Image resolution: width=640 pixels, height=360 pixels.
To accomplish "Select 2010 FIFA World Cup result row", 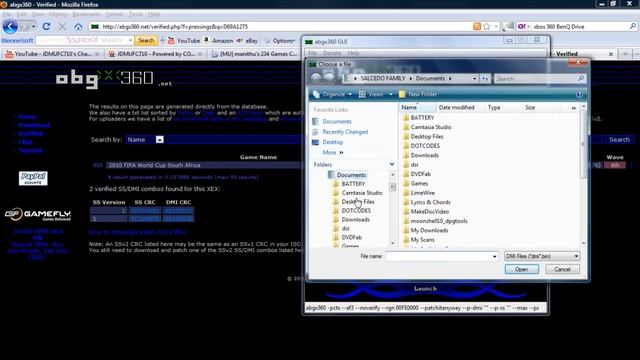I will click(x=203, y=165).
